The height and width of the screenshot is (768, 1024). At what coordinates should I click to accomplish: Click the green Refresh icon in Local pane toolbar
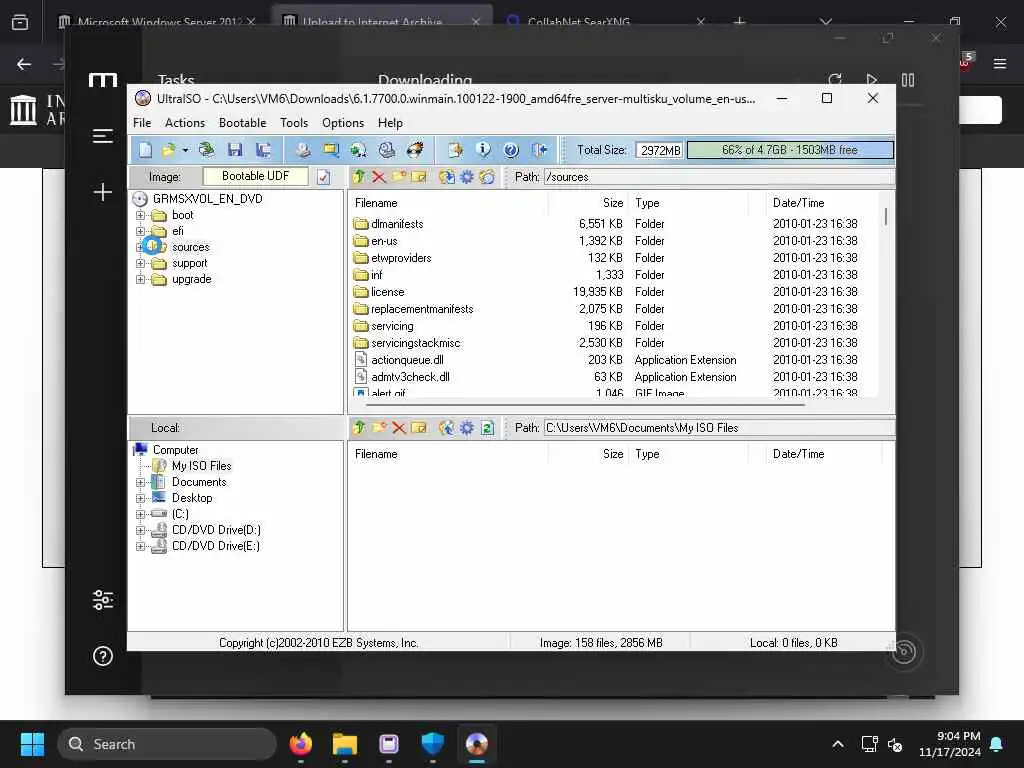click(x=487, y=428)
